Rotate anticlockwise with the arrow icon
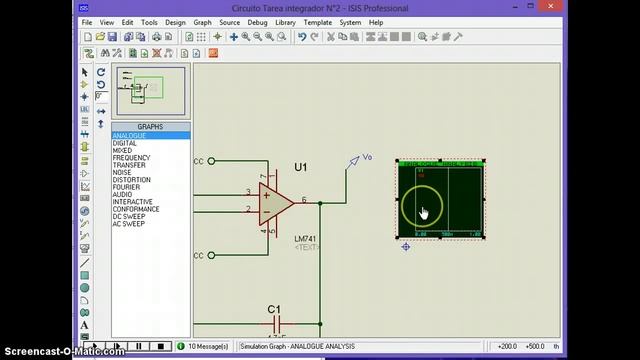The height and width of the screenshot is (360, 640). tap(101, 84)
